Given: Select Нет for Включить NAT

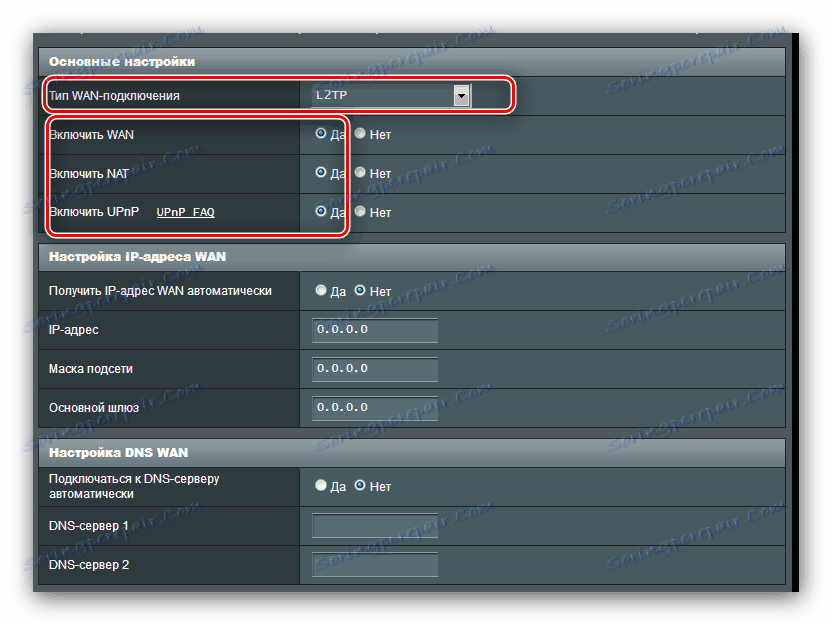Looking at the screenshot, I should pyautogui.click(x=360, y=172).
